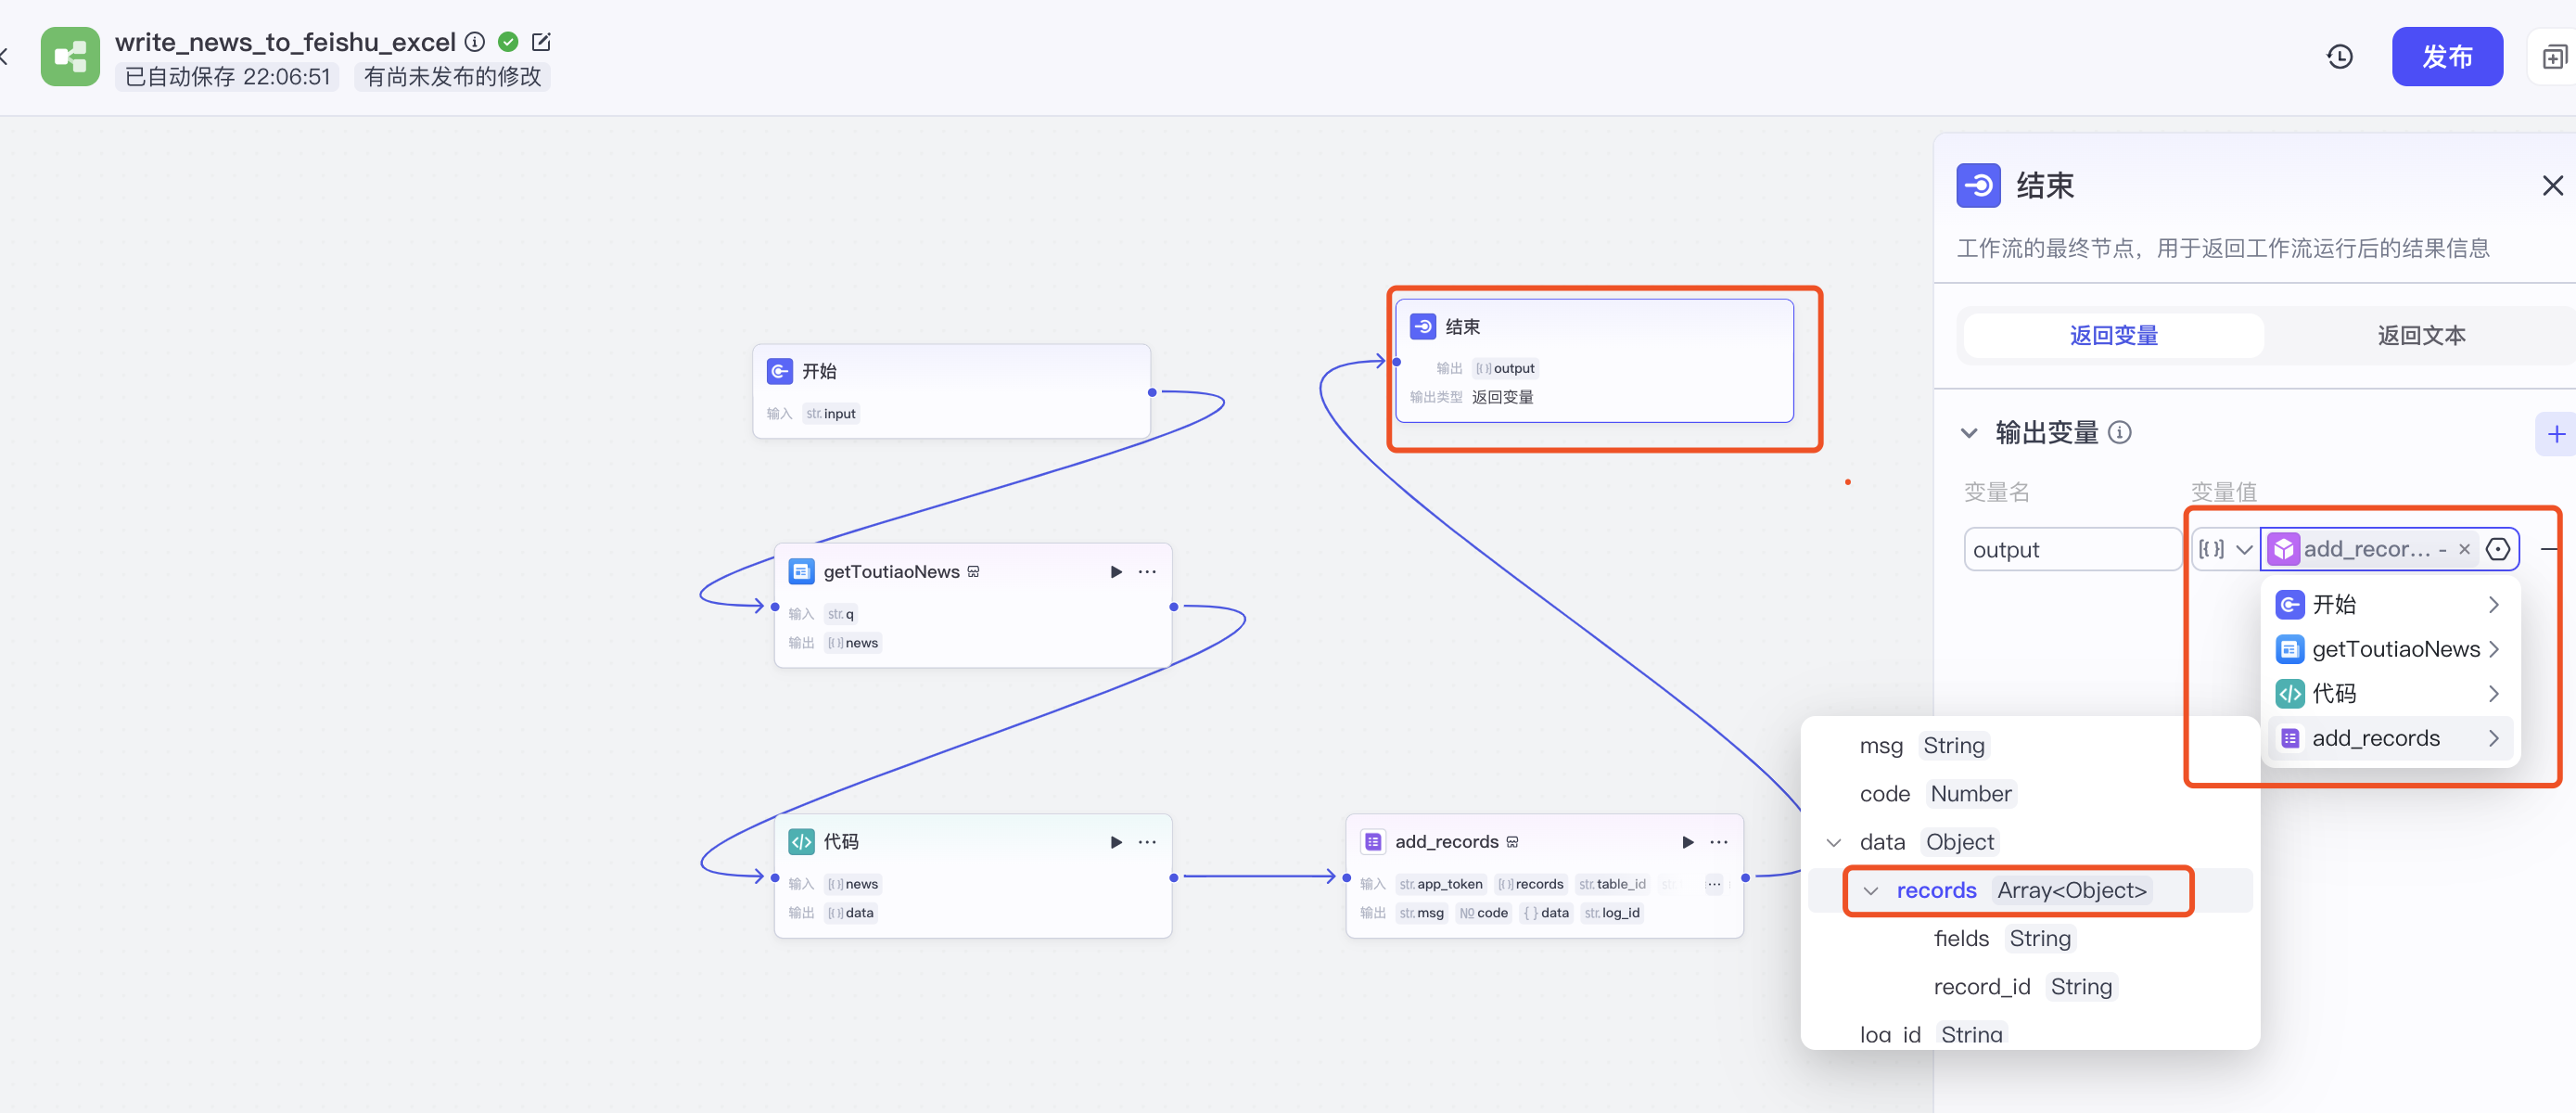Screen dimensions: 2576x1113
Task: Clear the add_records variable value with x
Action: click(x=2464, y=549)
